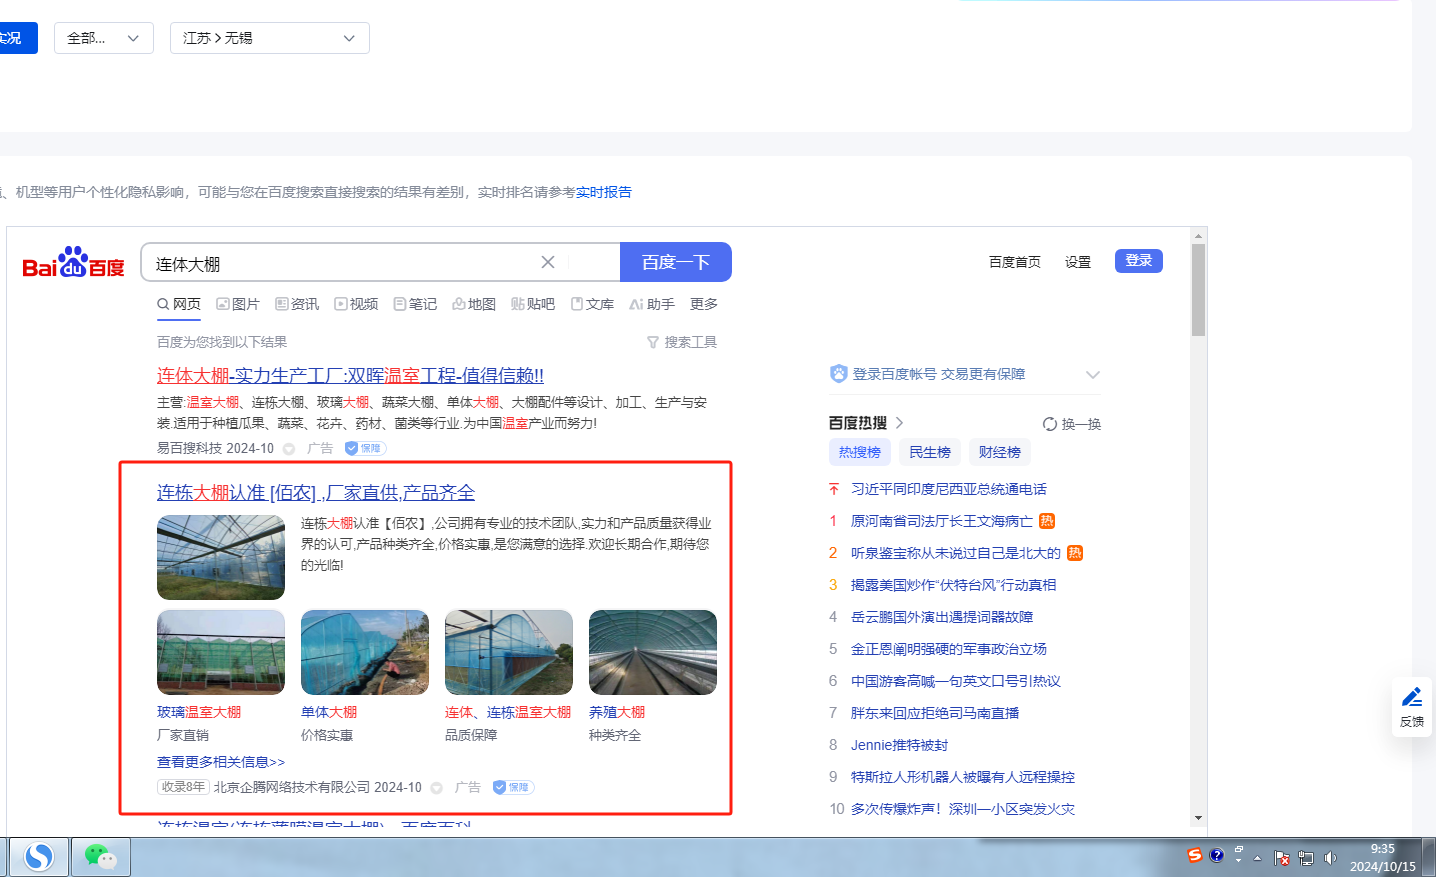Click the small round icon after 易百搜科技 2024-10
The image size is (1436, 877).
(289, 449)
